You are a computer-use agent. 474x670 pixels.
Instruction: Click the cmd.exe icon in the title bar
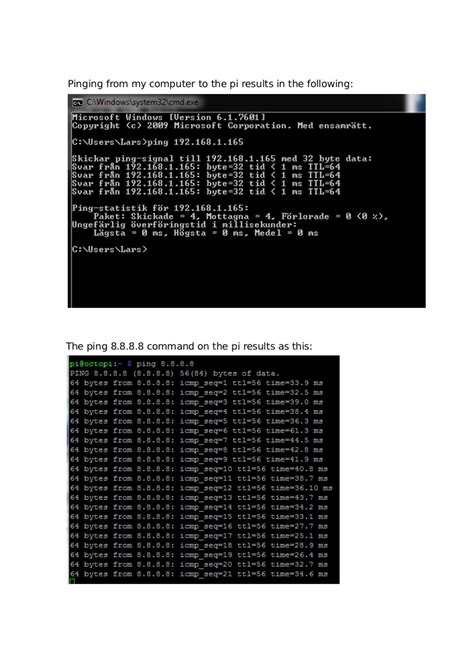pos(77,102)
